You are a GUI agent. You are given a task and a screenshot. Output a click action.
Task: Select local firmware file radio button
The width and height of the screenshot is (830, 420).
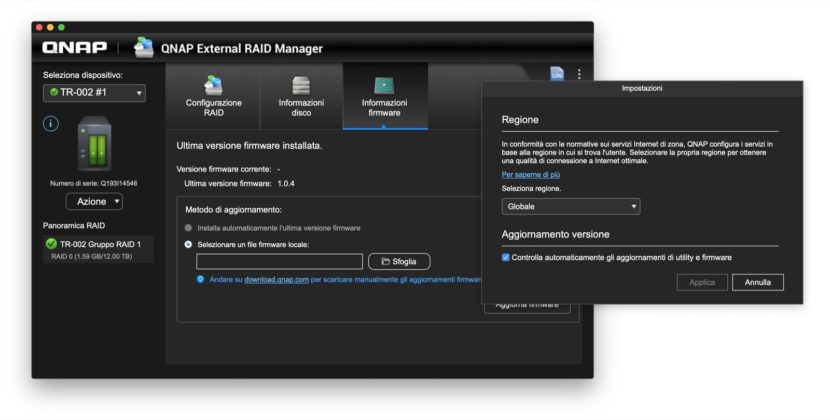pos(188,245)
